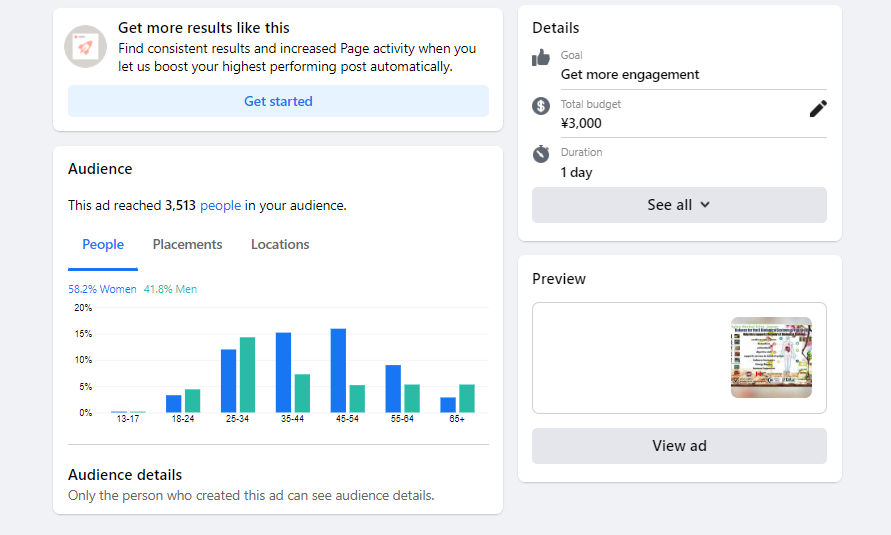The image size is (891, 535).
Task: Click the ¥3,000 total budget value
Action: [581, 124]
